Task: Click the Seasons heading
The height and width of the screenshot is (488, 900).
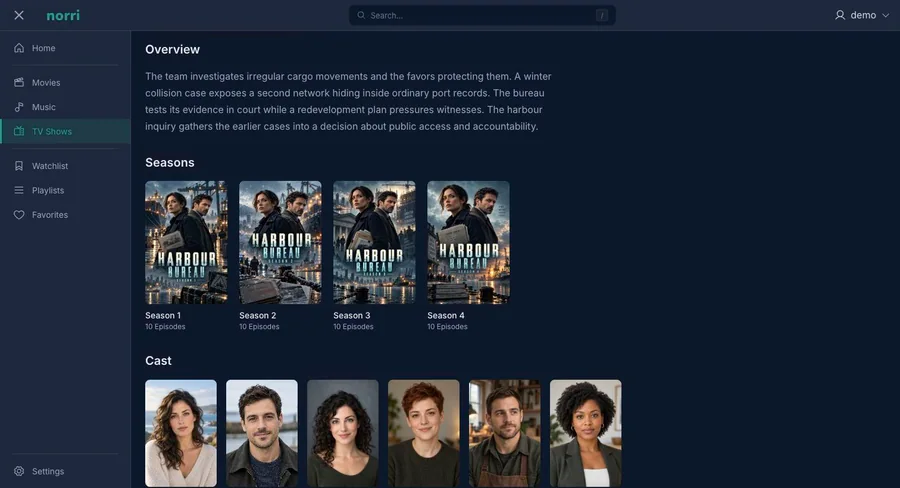Action: click(170, 162)
